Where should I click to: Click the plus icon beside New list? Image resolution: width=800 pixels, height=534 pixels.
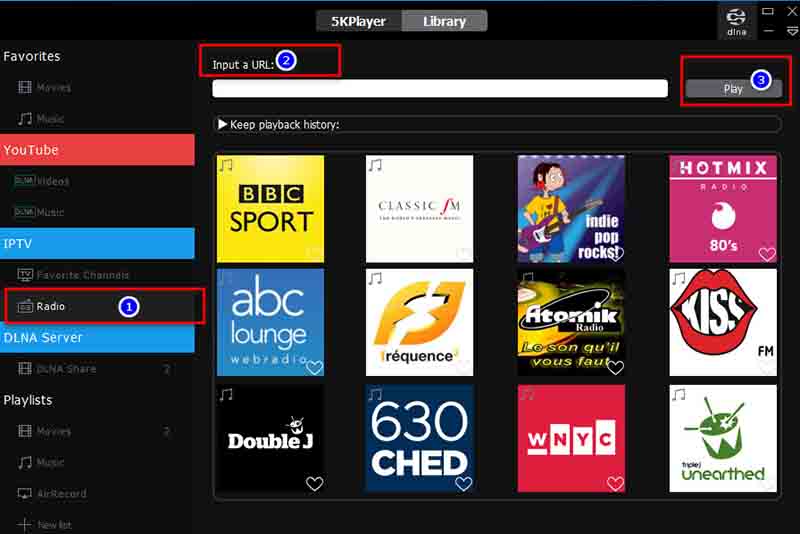click(24, 524)
